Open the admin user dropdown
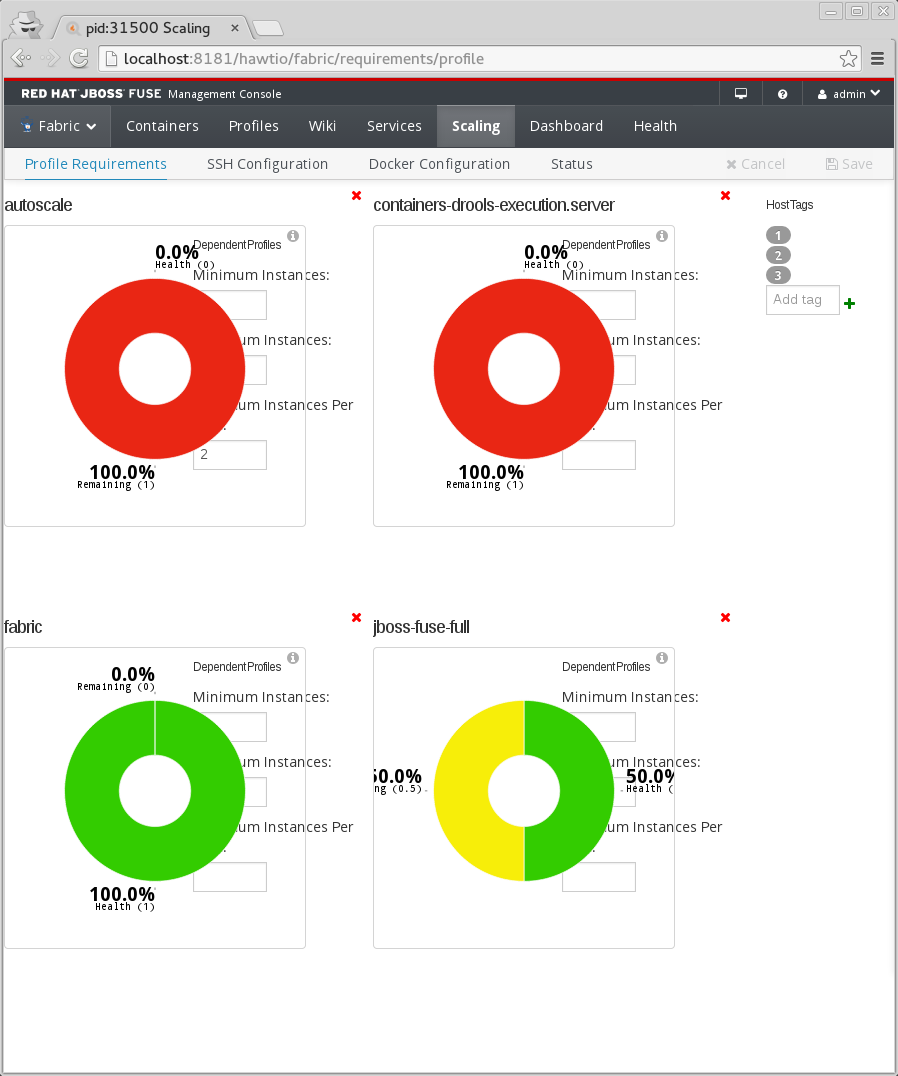The height and width of the screenshot is (1076, 898). tap(849, 94)
